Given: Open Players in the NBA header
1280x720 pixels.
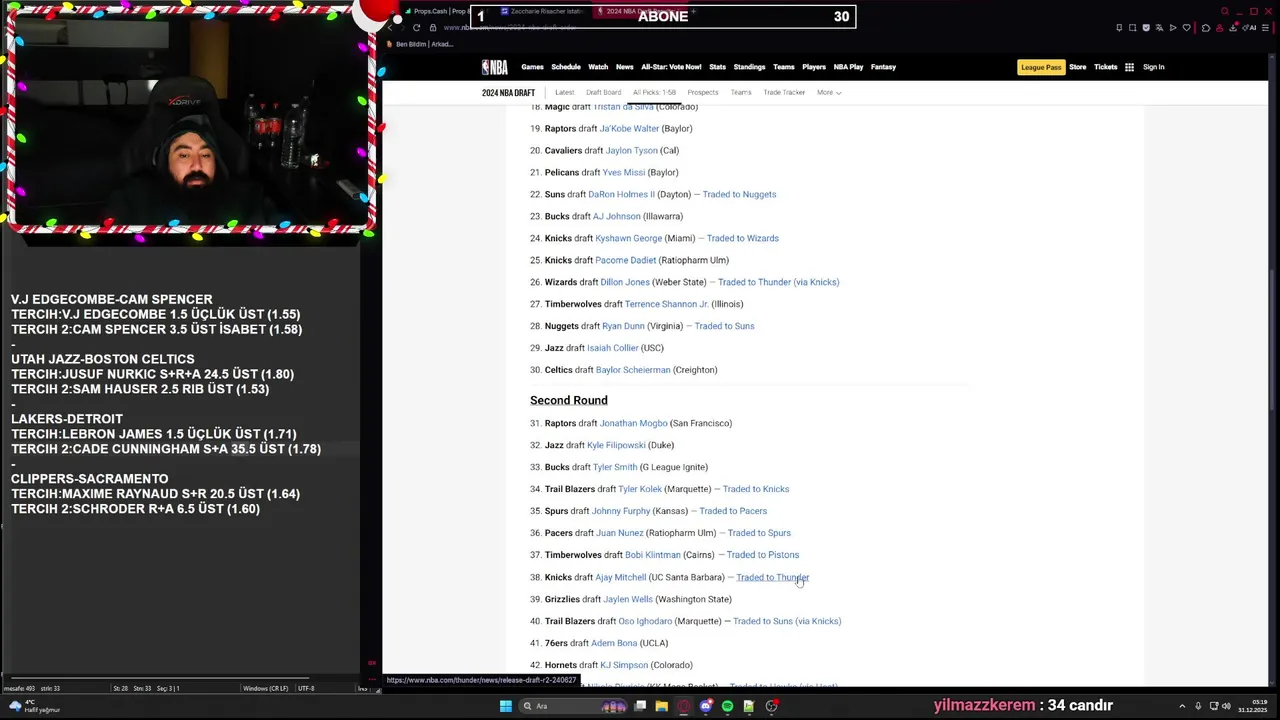Looking at the screenshot, I should pos(814,67).
